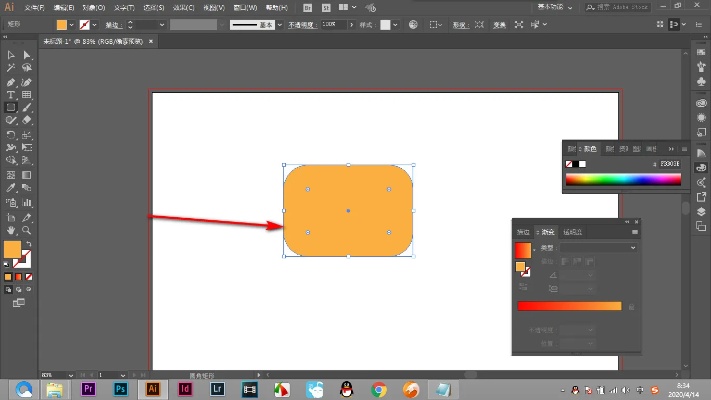Image resolution: width=711 pixels, height=400 pixels.
Task: Click the 不透明度 opacity link
Action: click(302, 25)
